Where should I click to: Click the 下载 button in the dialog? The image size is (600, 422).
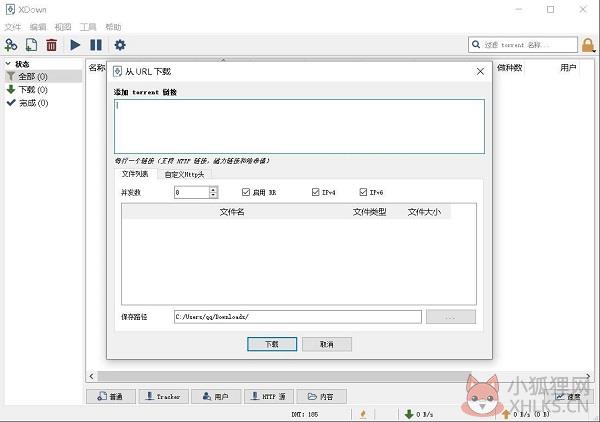272,344
